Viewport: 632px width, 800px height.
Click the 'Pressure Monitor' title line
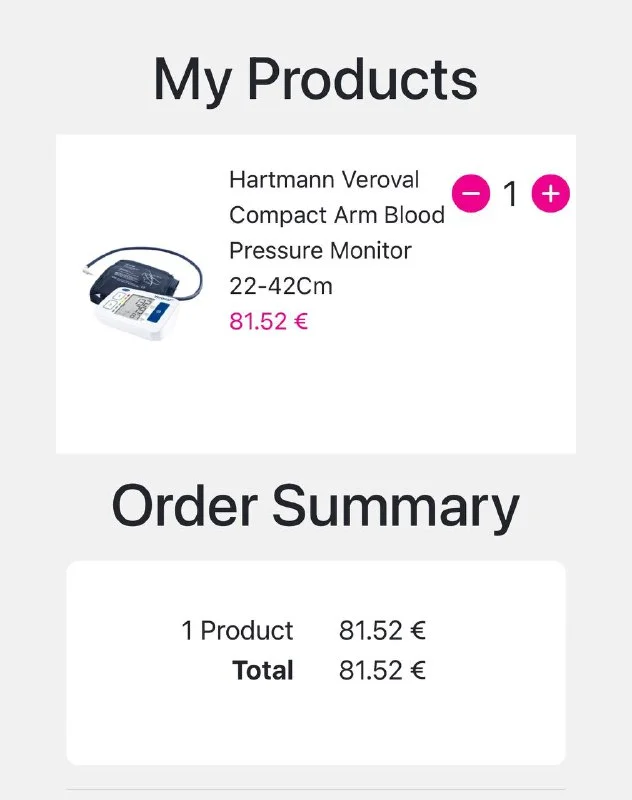pos(320,250)
